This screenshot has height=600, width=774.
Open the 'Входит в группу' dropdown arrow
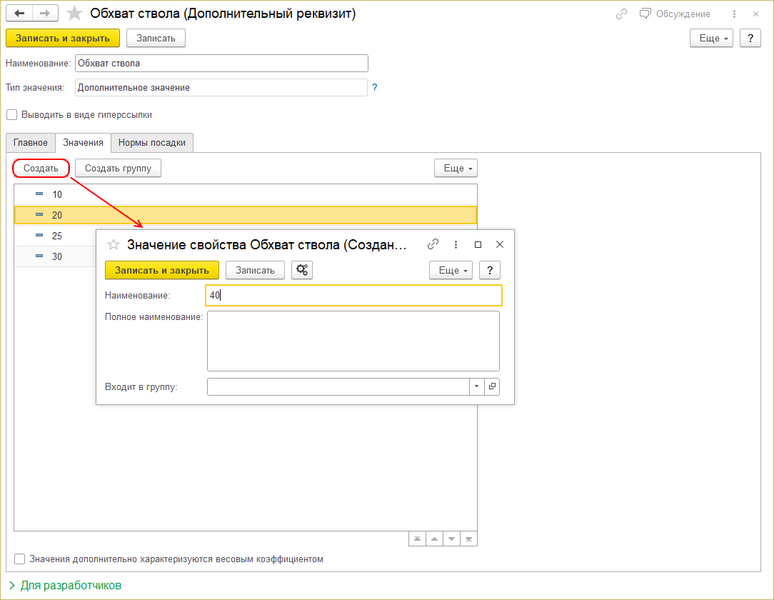click(x=476, y=386)
